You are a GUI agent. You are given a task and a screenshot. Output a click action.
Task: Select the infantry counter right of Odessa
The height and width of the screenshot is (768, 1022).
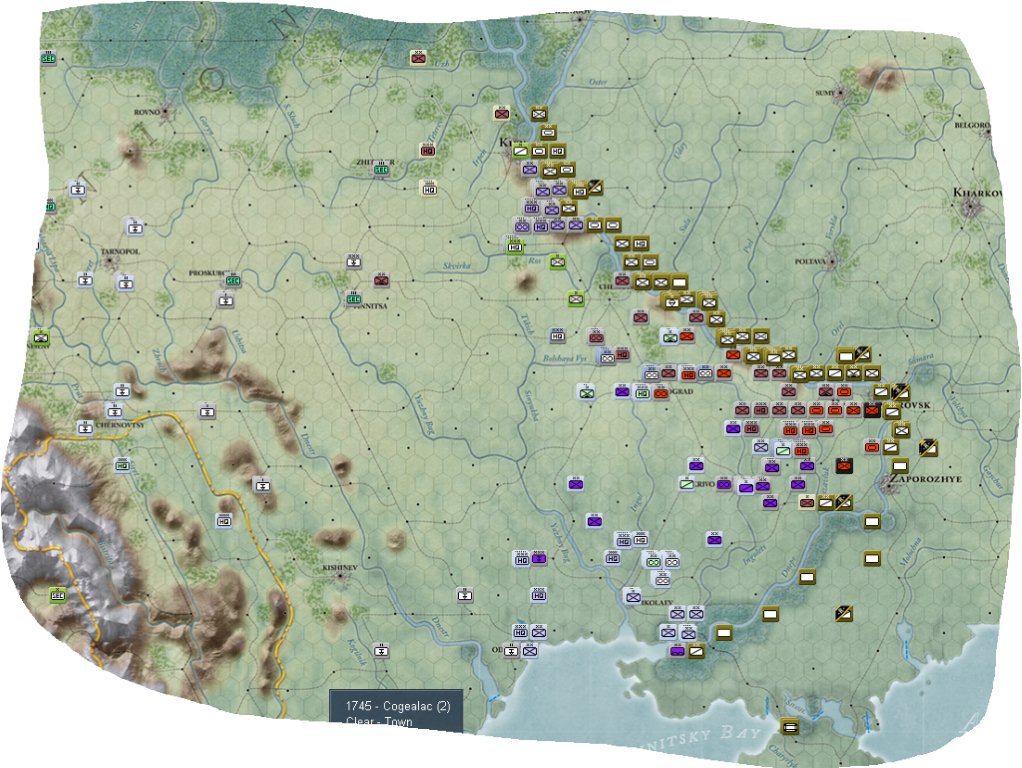click(x=530, y=650)
